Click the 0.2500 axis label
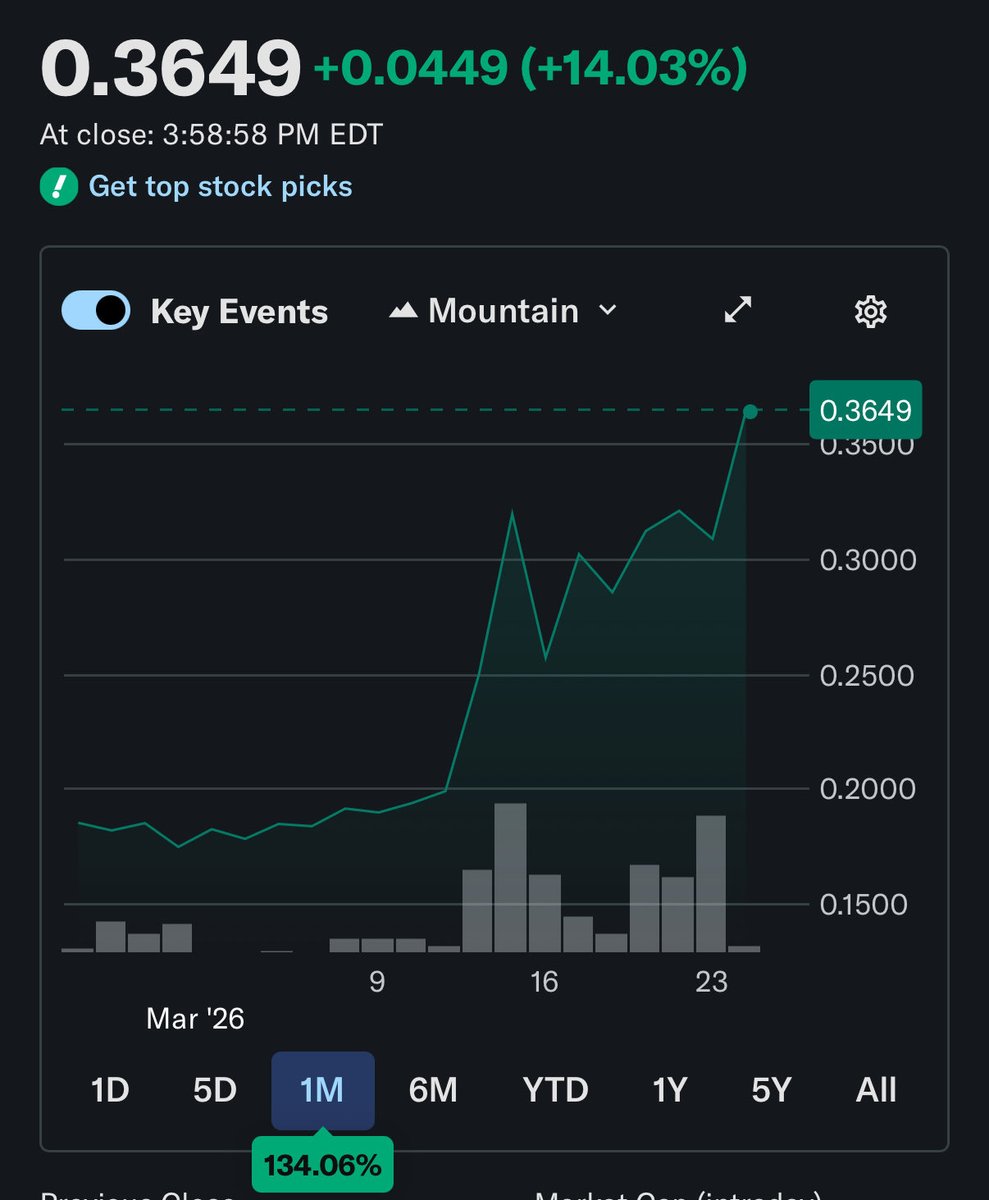 tap(868, 676)
